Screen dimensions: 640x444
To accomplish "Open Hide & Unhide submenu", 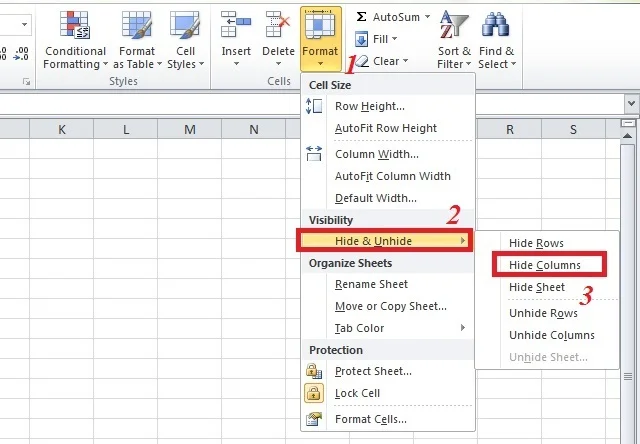I will [x=385, y=241].
